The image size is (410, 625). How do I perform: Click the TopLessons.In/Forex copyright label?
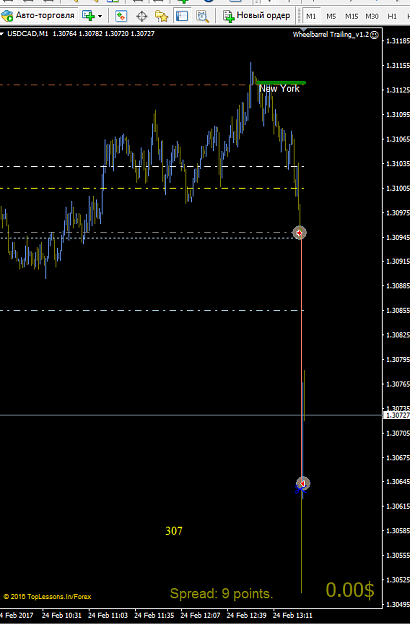(47, 597)
